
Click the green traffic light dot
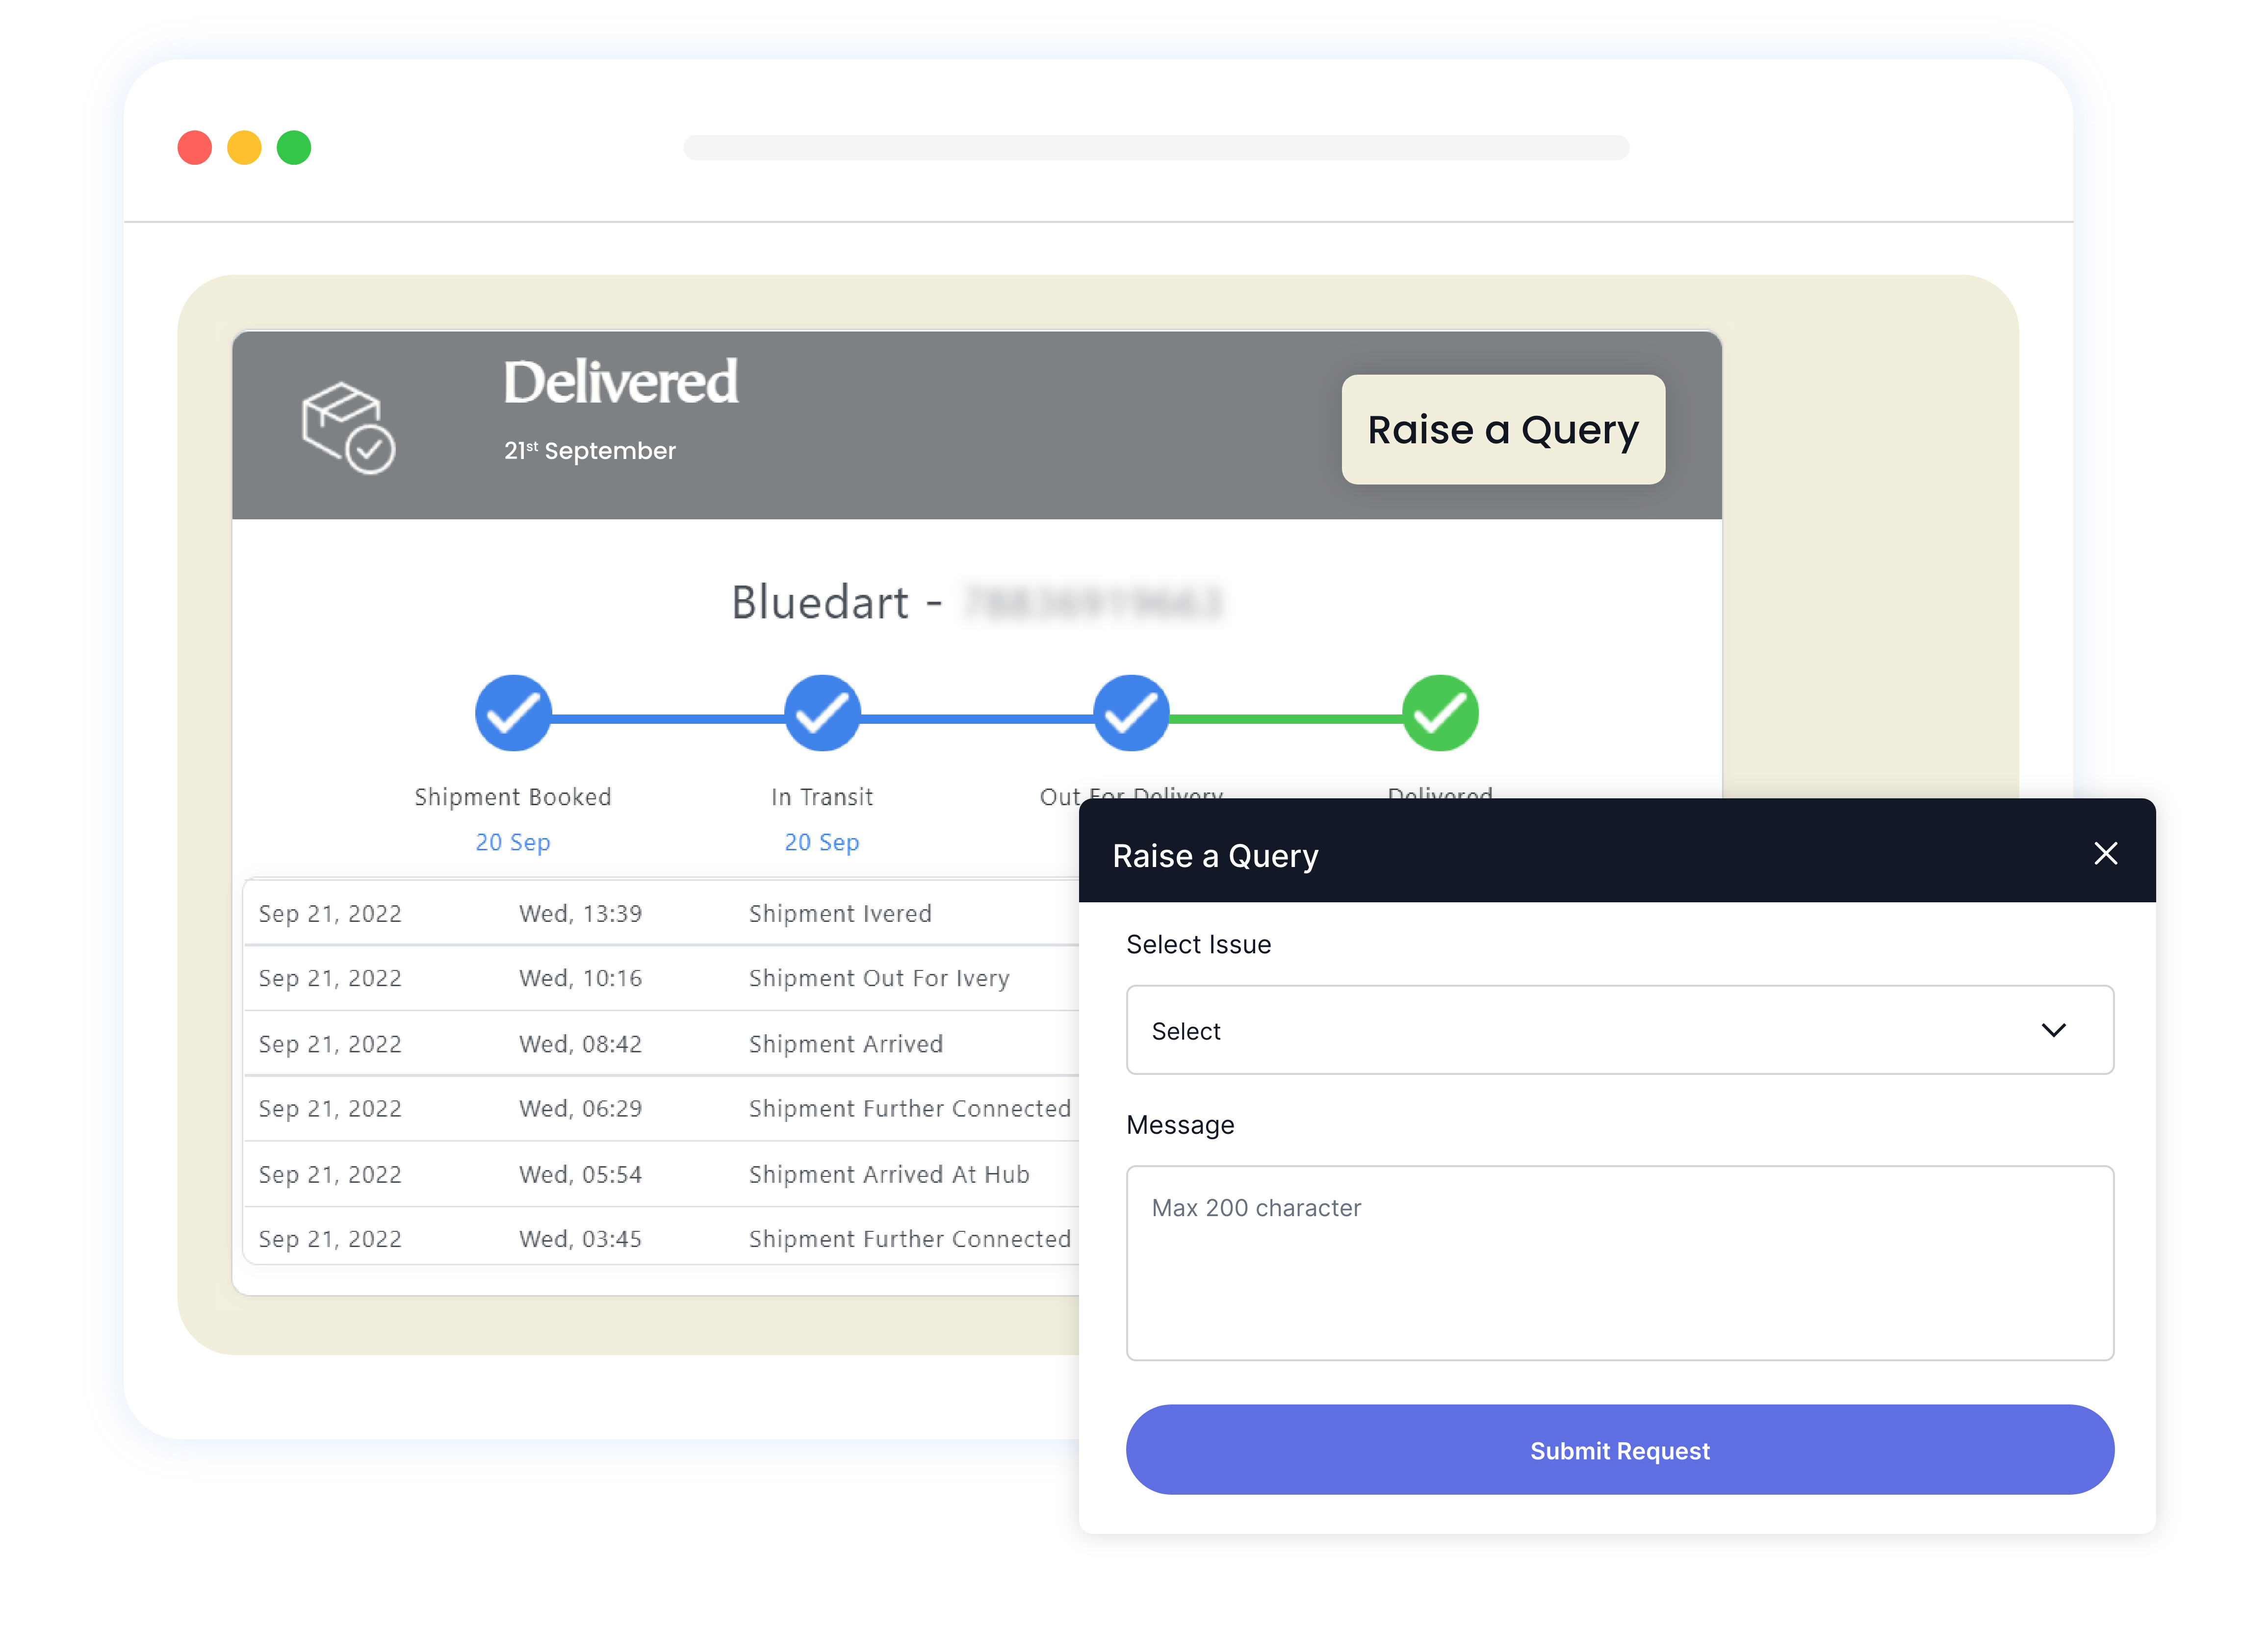pos(294,147)
